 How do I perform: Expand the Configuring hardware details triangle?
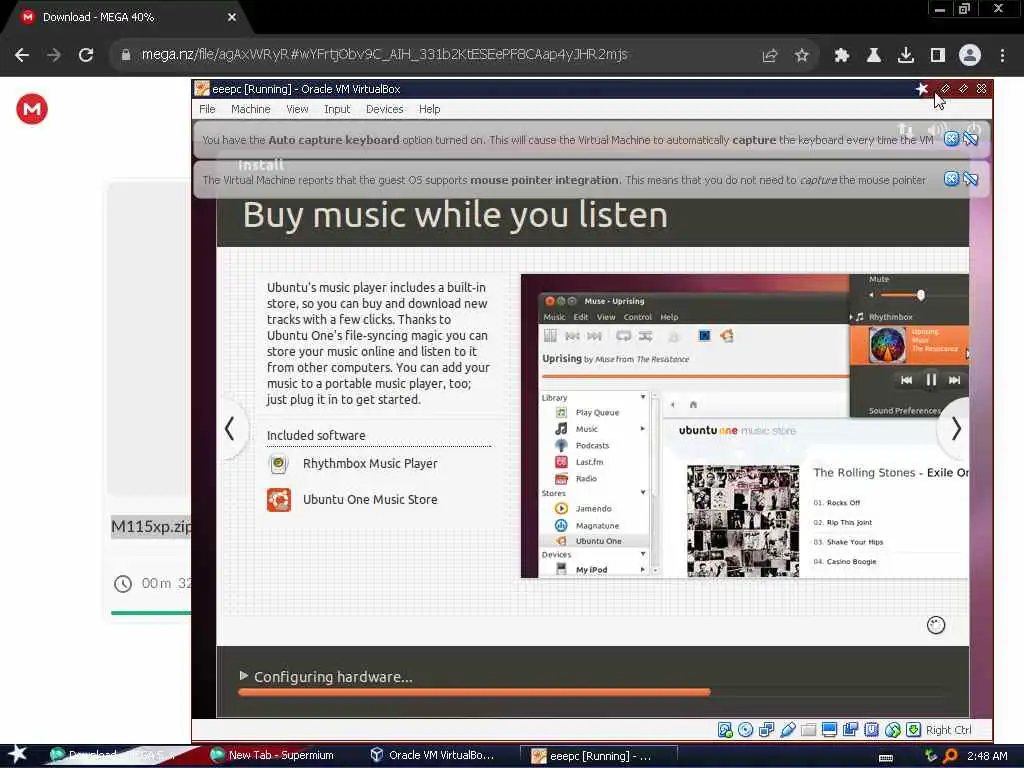244,676
